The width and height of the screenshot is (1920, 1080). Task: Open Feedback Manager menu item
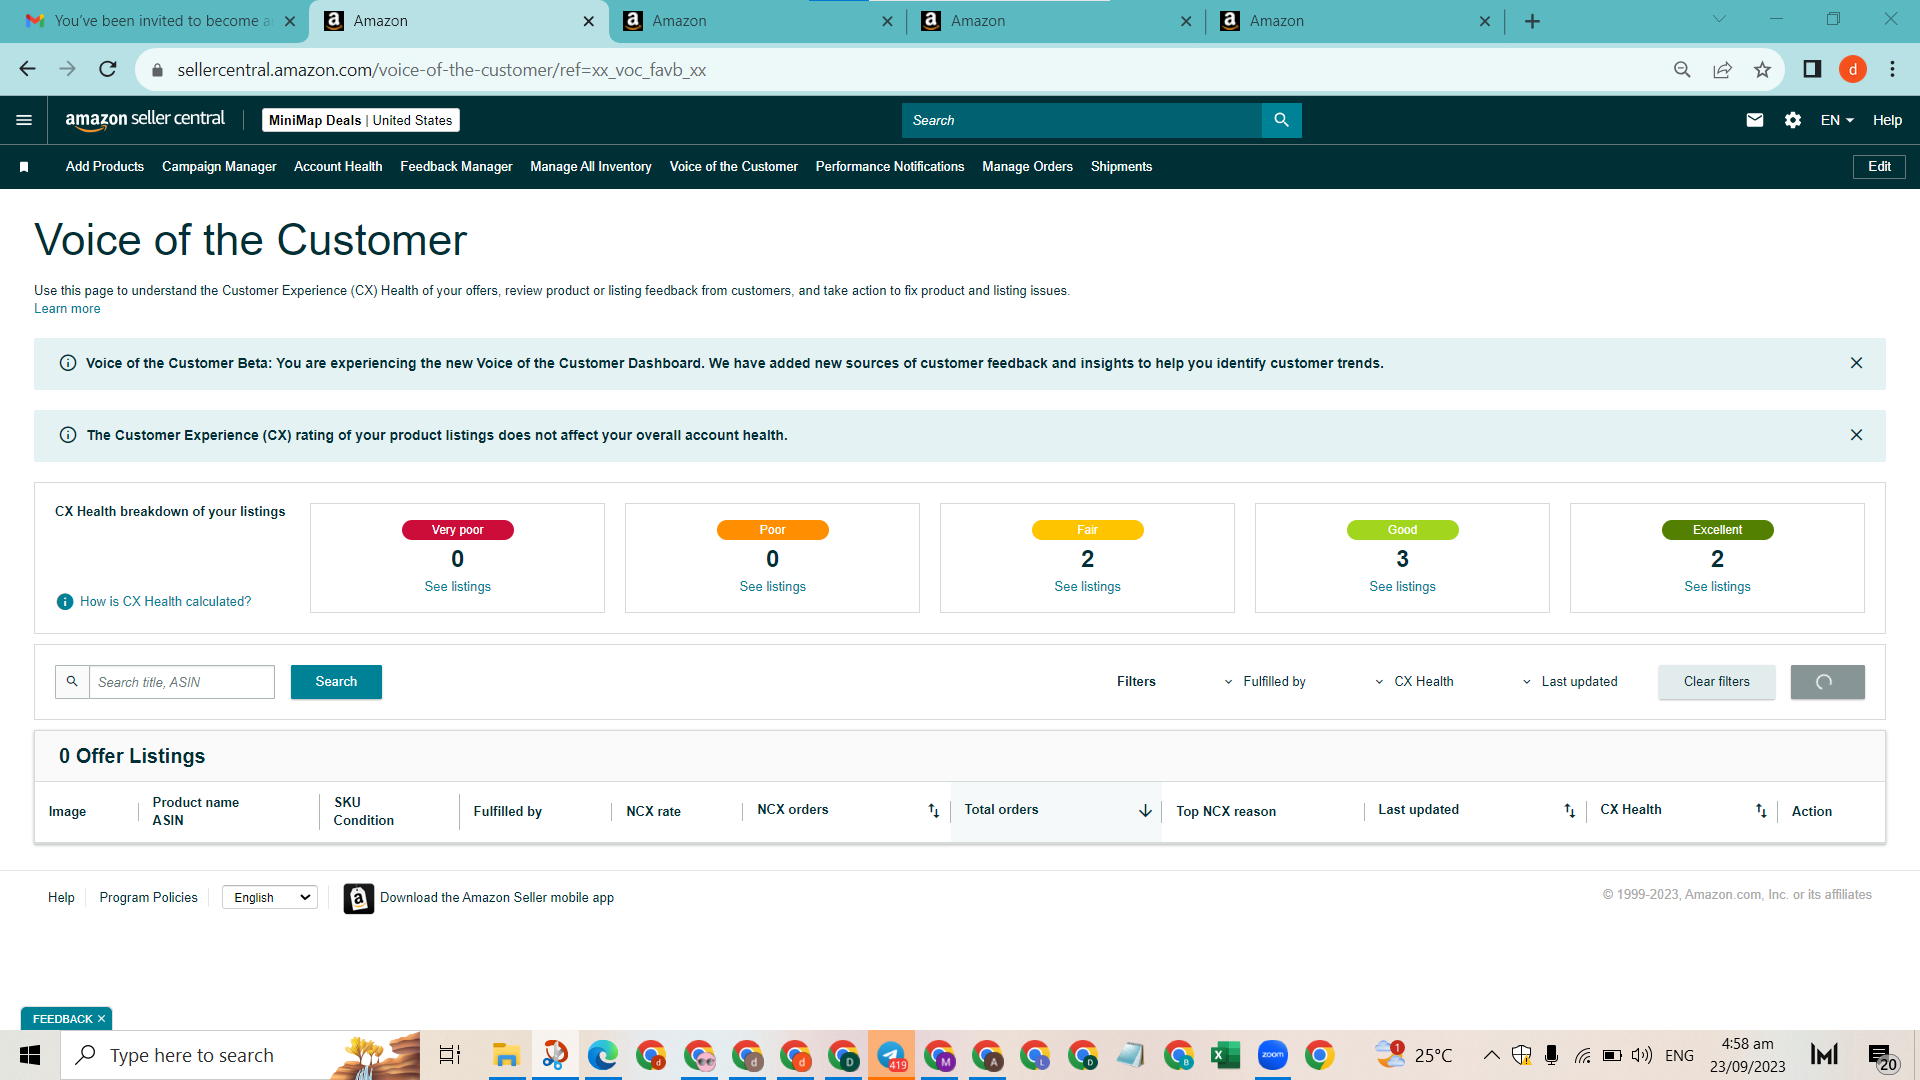(456, 167)
